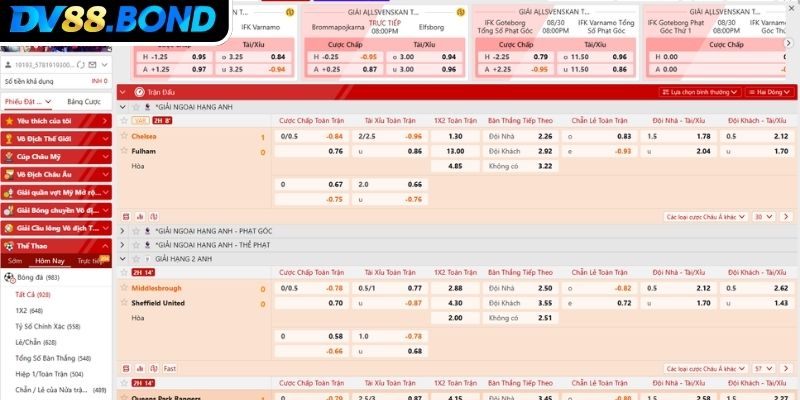Open the Hai Dòng display dropdown
The width and height of the screenshot is (800, 400).
(768, 91)
